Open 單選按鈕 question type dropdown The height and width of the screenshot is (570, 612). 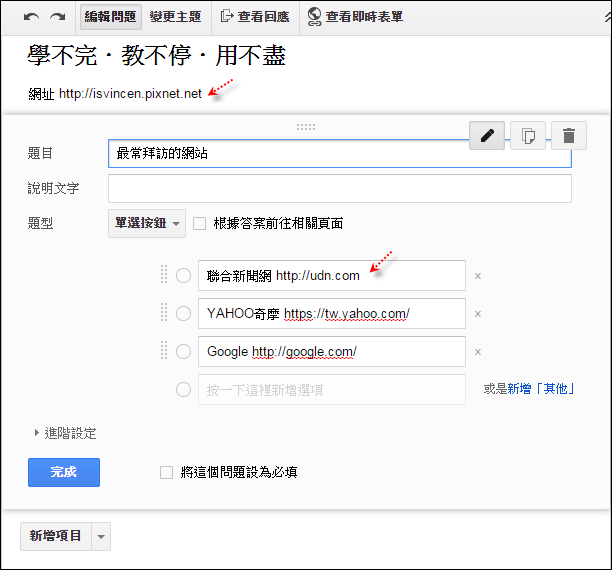click(147, 223)
